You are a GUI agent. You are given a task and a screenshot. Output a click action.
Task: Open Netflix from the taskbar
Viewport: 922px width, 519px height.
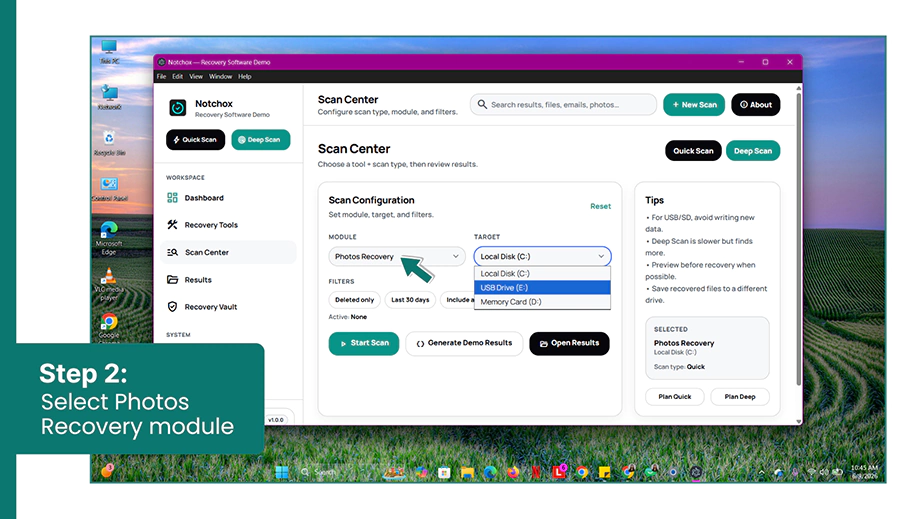coord(536,472)
